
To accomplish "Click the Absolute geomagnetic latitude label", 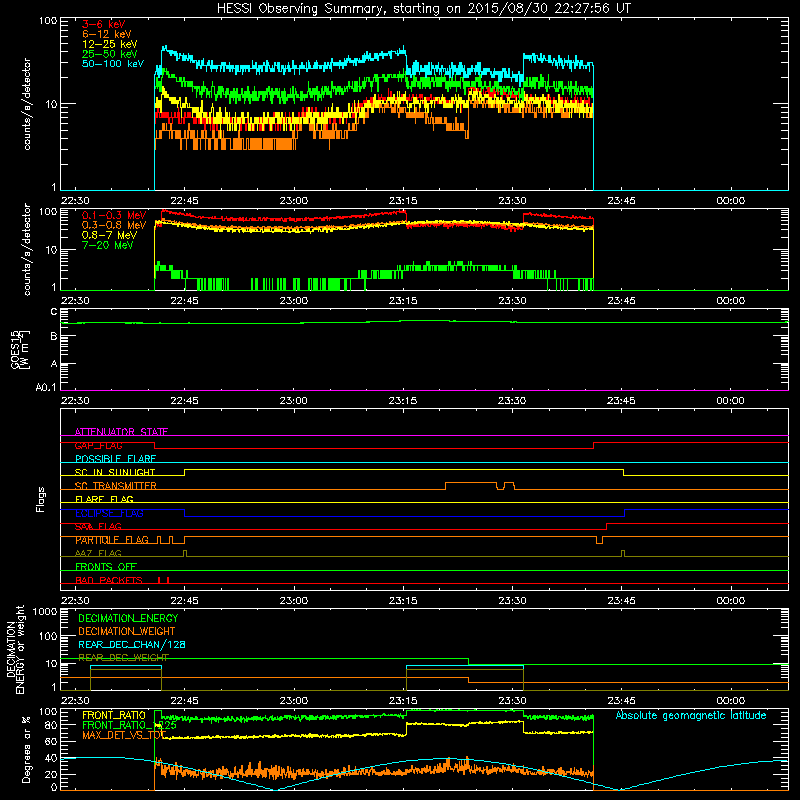I will (691, 716).
